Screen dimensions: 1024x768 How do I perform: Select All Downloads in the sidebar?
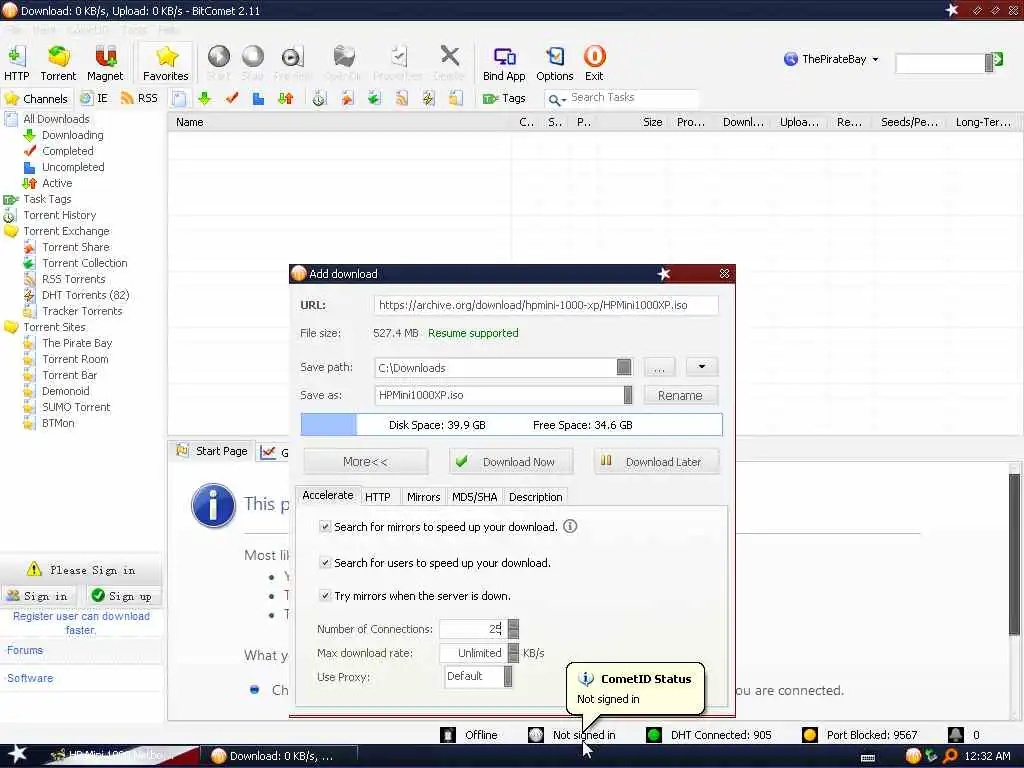[56, 119]
